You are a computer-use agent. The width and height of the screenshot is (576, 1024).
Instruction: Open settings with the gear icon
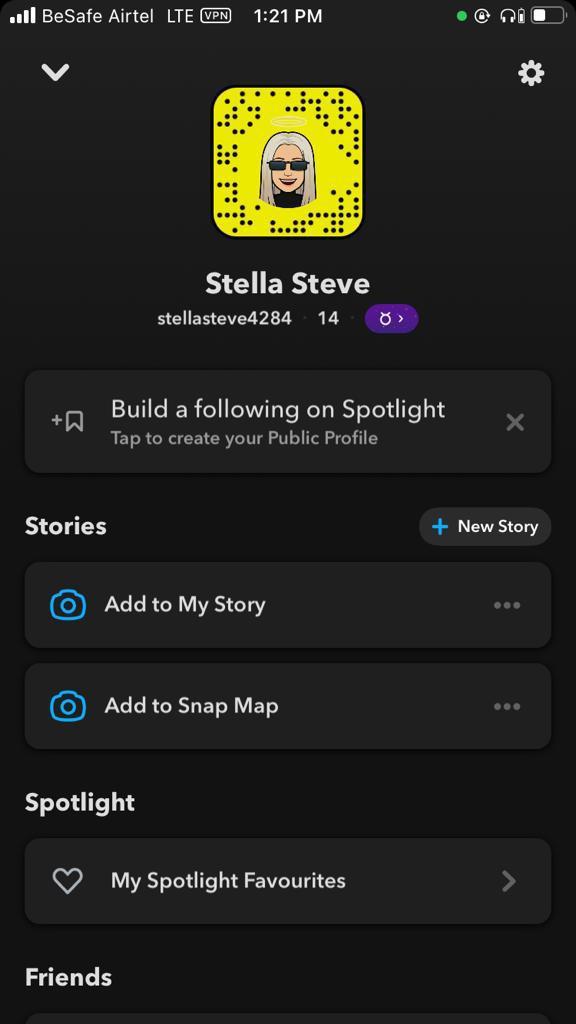531,73
